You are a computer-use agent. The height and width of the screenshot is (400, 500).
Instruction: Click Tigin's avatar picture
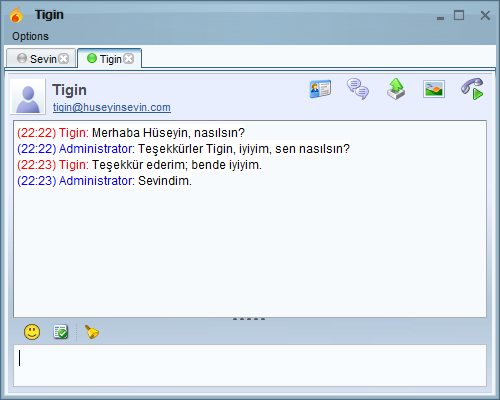click(28, 97)
